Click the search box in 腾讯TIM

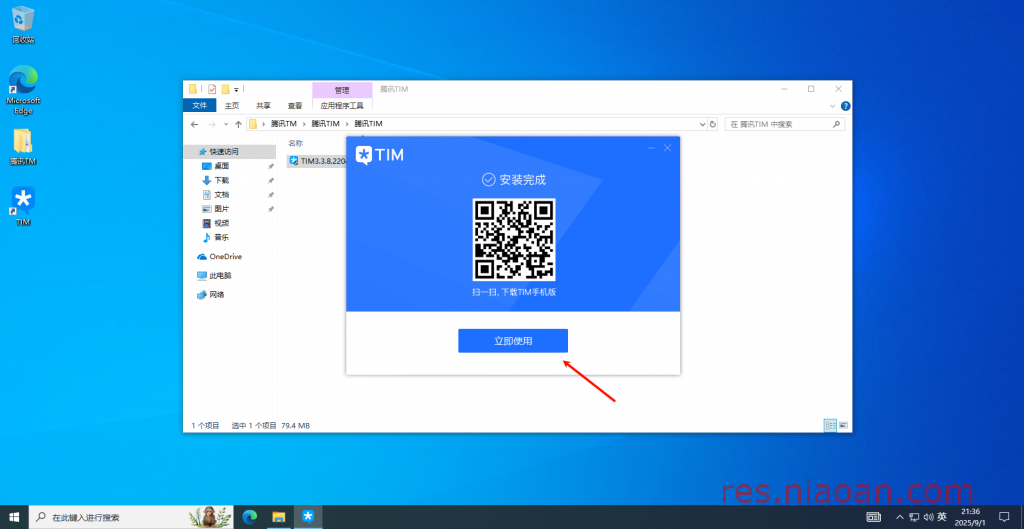point(784,124)
